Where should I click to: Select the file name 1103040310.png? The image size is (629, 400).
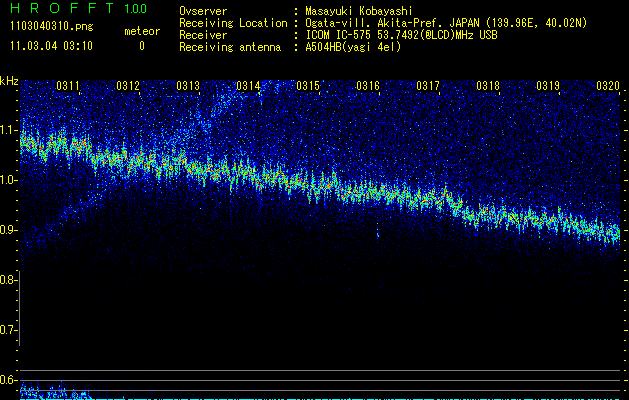coord(52,27)
